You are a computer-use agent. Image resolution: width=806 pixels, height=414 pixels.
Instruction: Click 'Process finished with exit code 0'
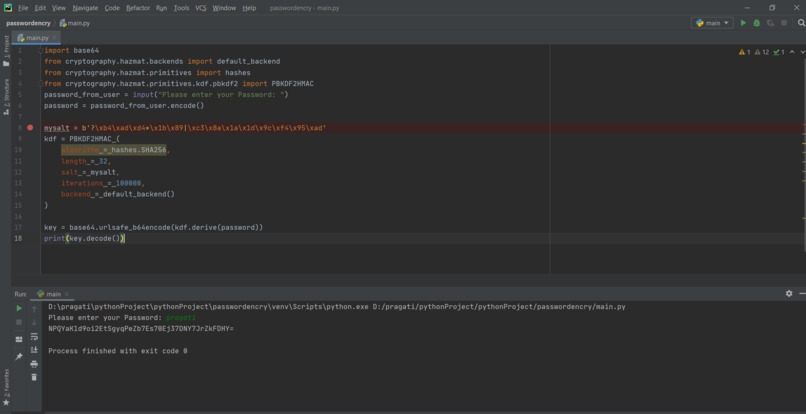118,351
